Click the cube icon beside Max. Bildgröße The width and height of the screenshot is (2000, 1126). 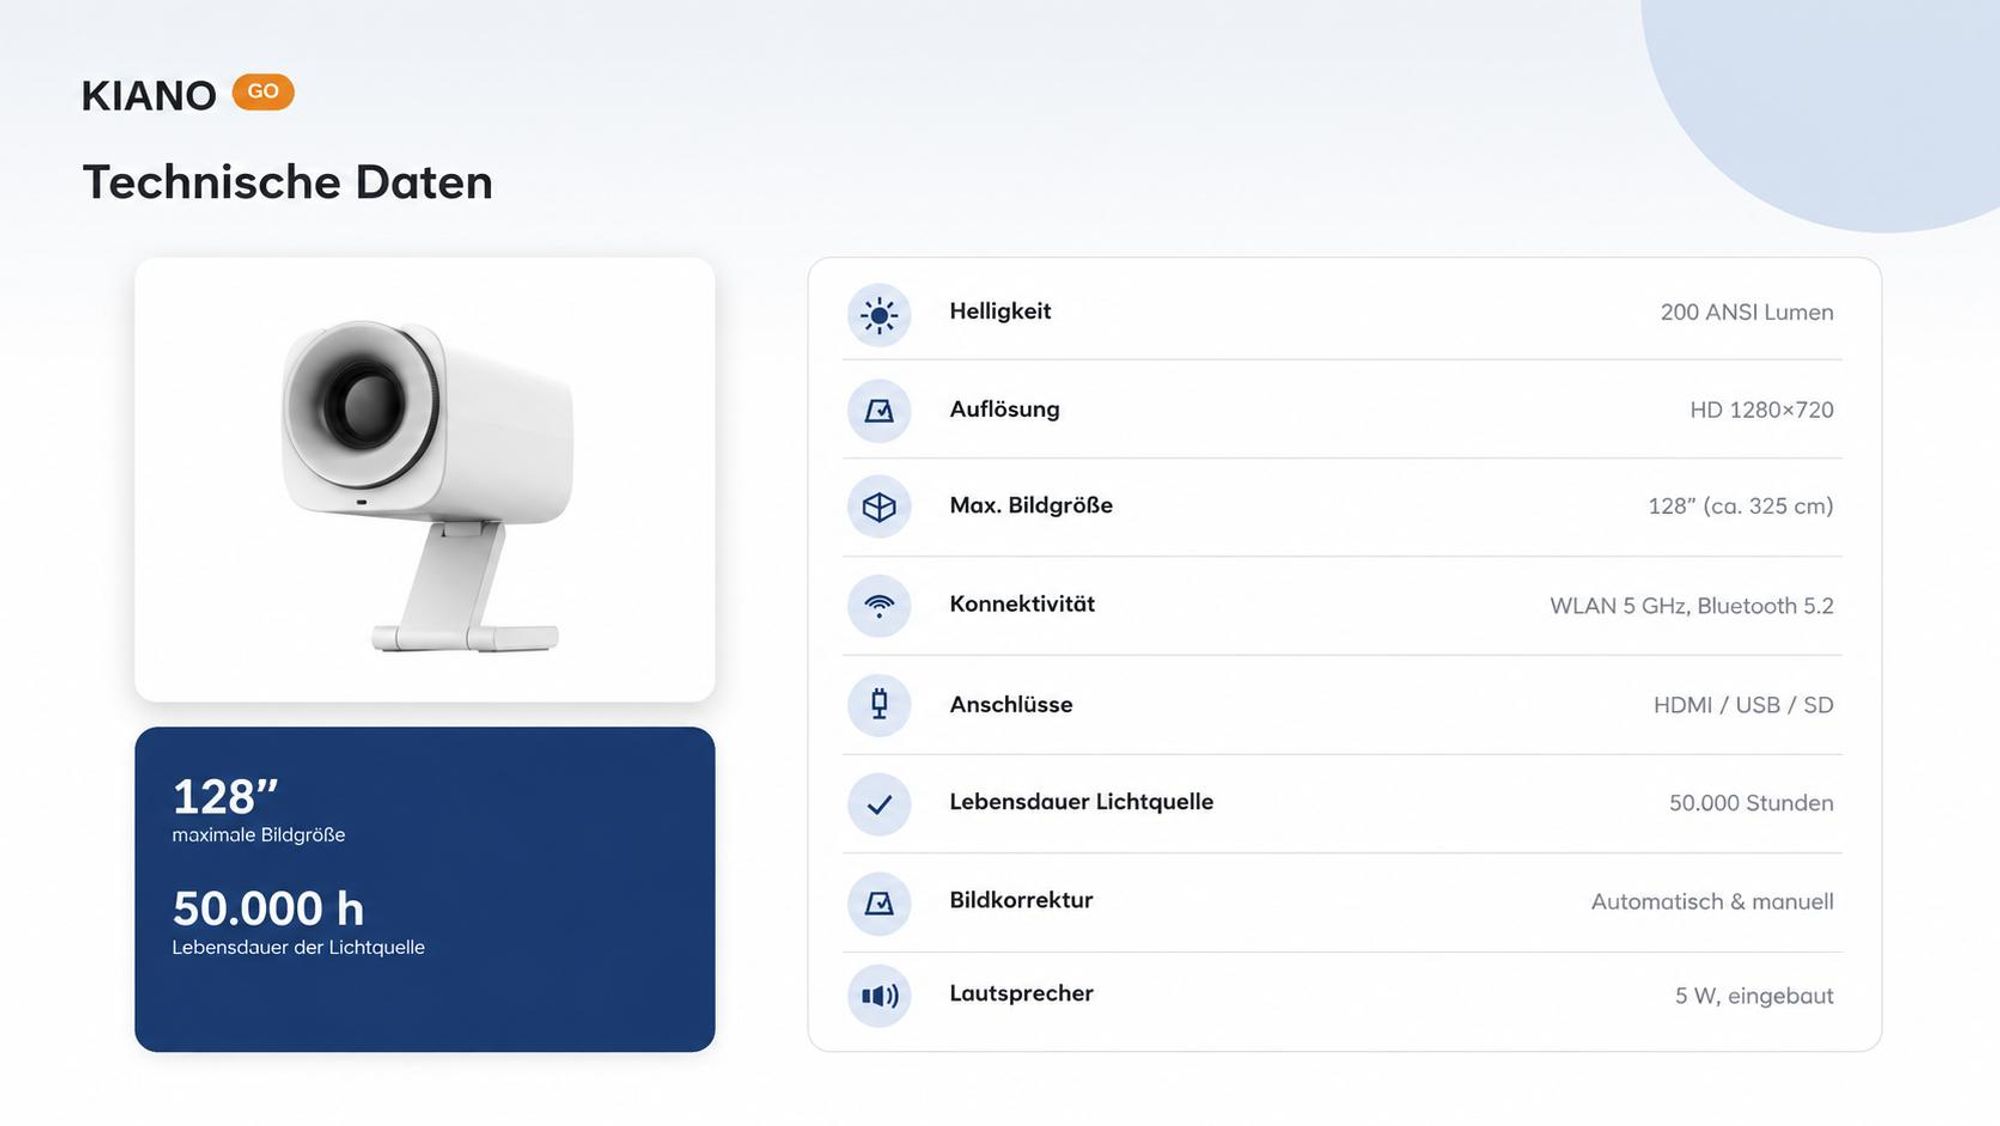(879, 507)
